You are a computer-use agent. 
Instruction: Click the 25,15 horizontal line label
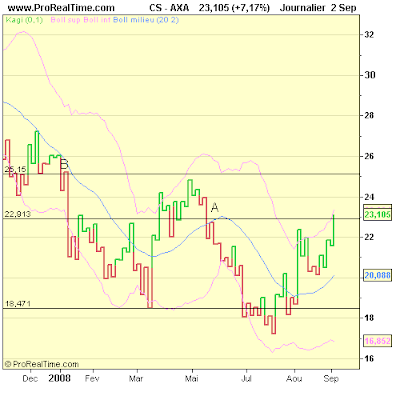click(x=15, y=169)
